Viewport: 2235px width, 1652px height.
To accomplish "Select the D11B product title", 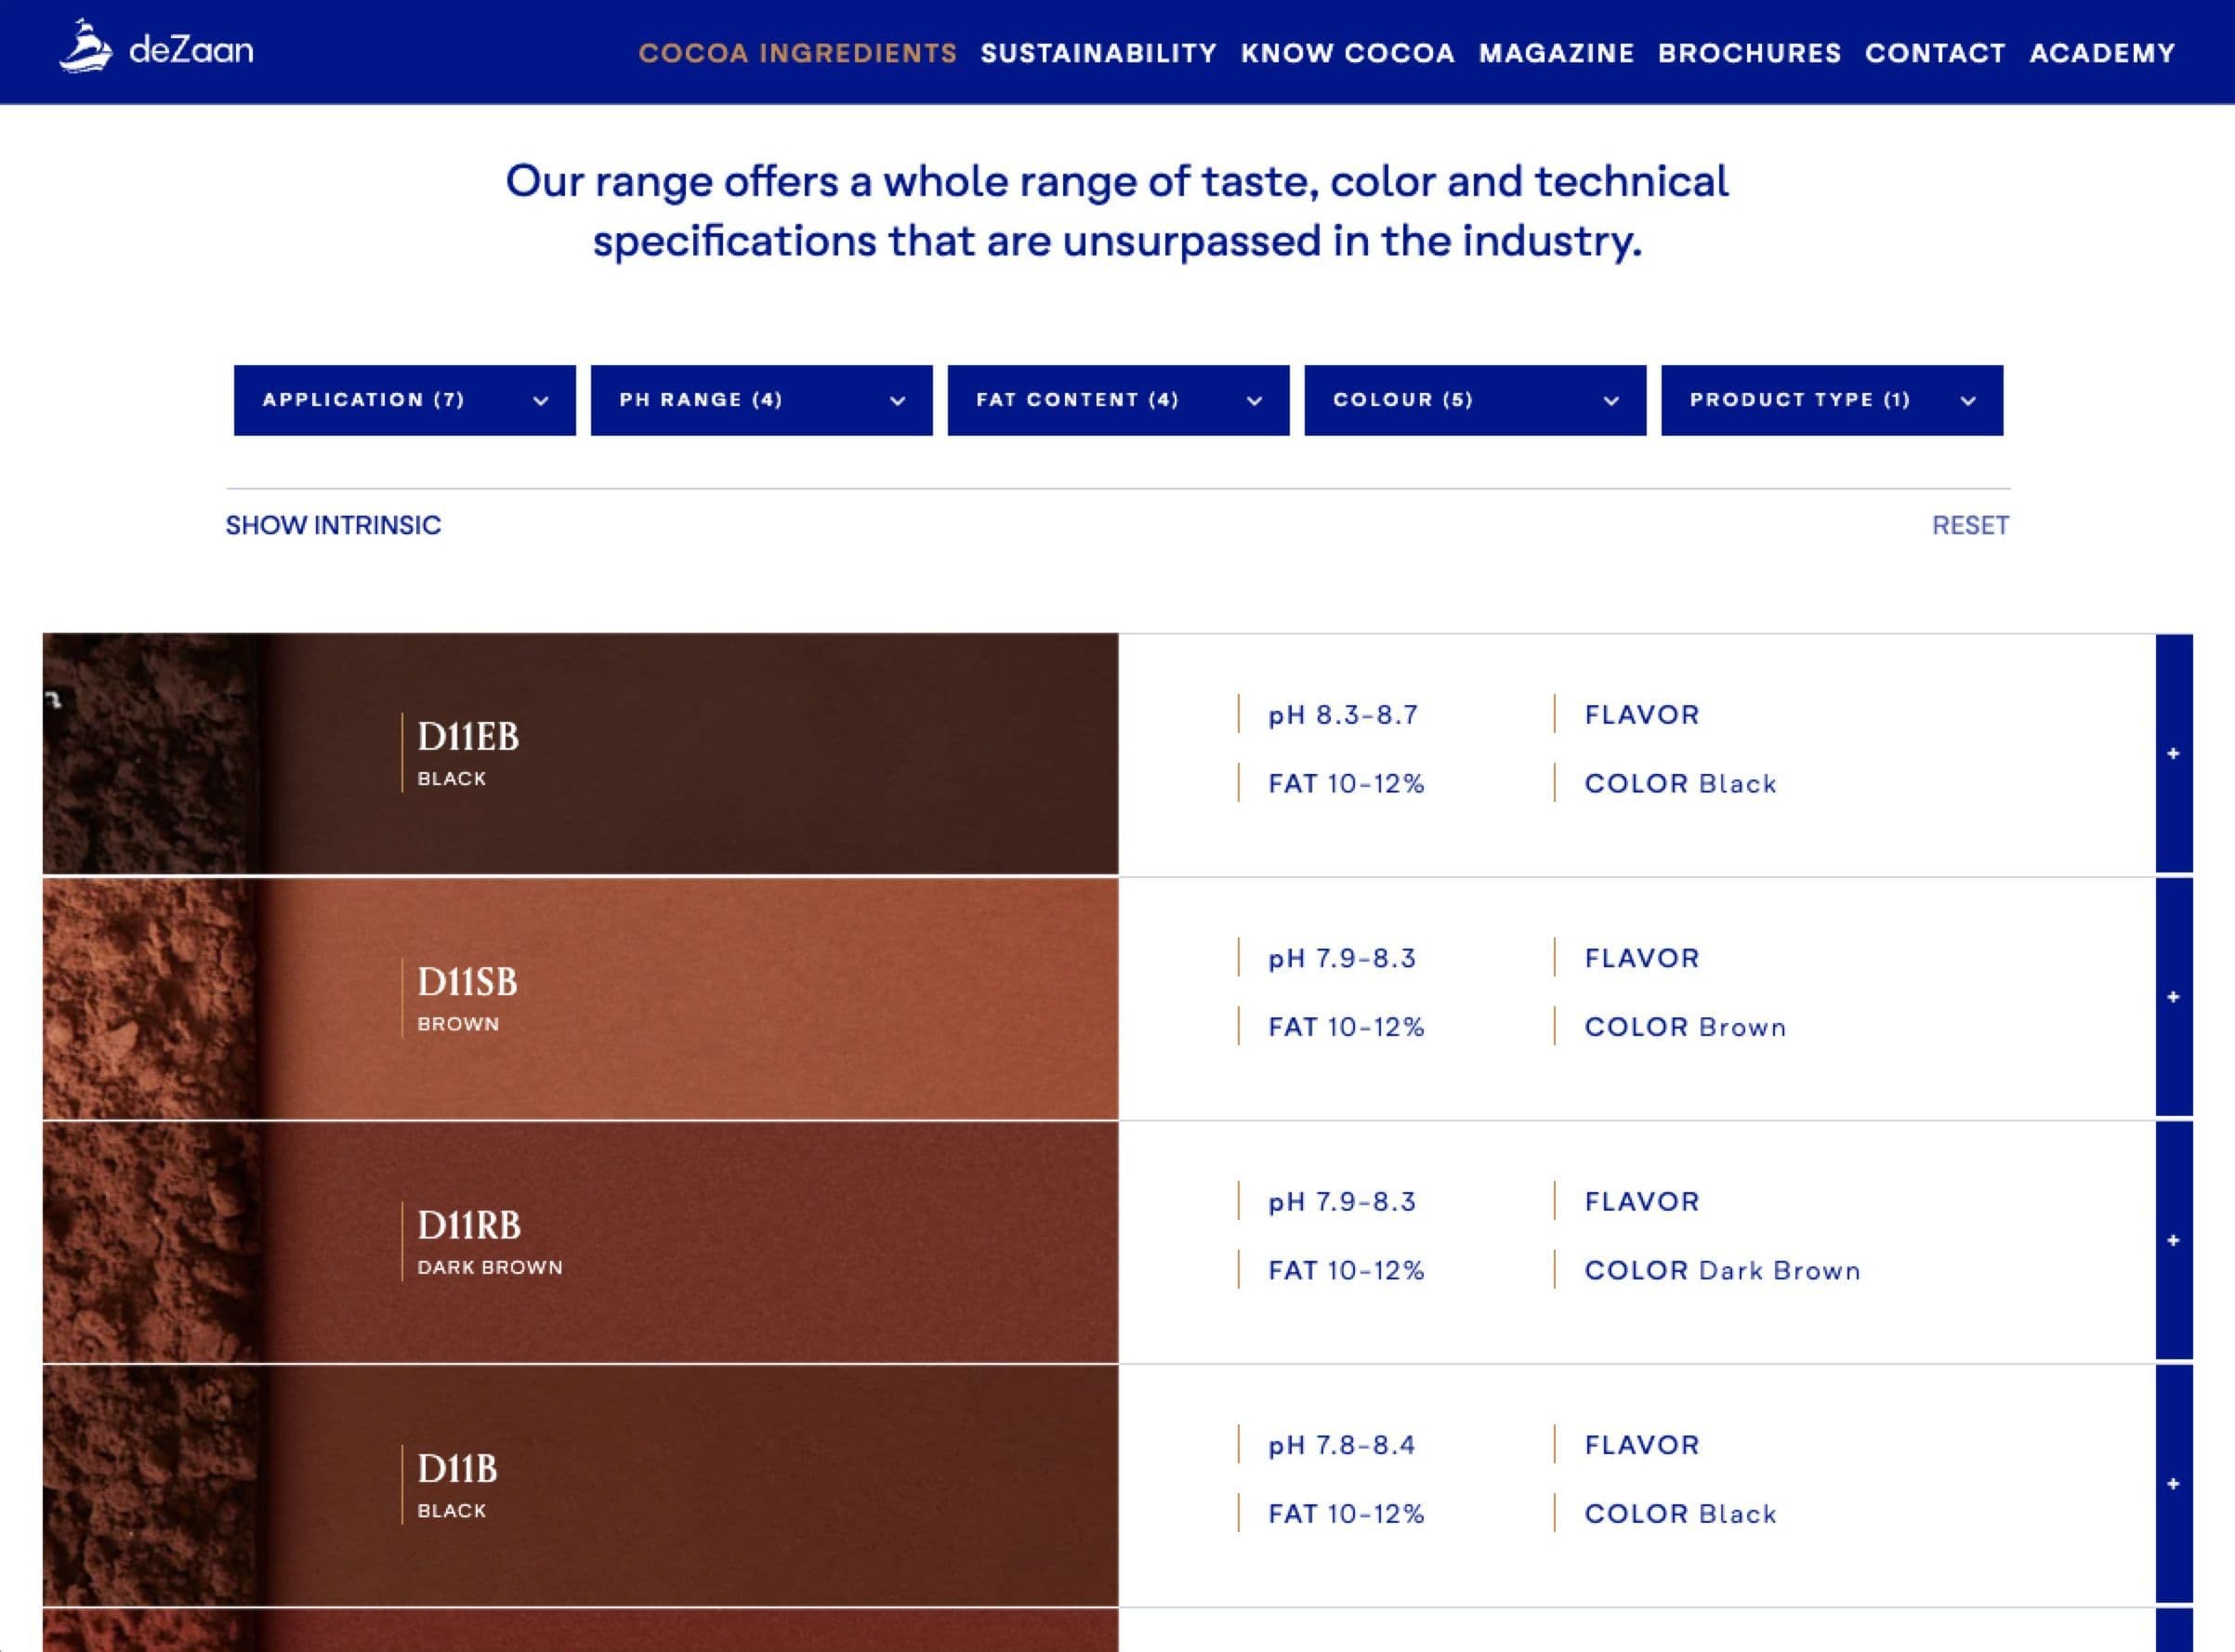I will [457, 1469].
